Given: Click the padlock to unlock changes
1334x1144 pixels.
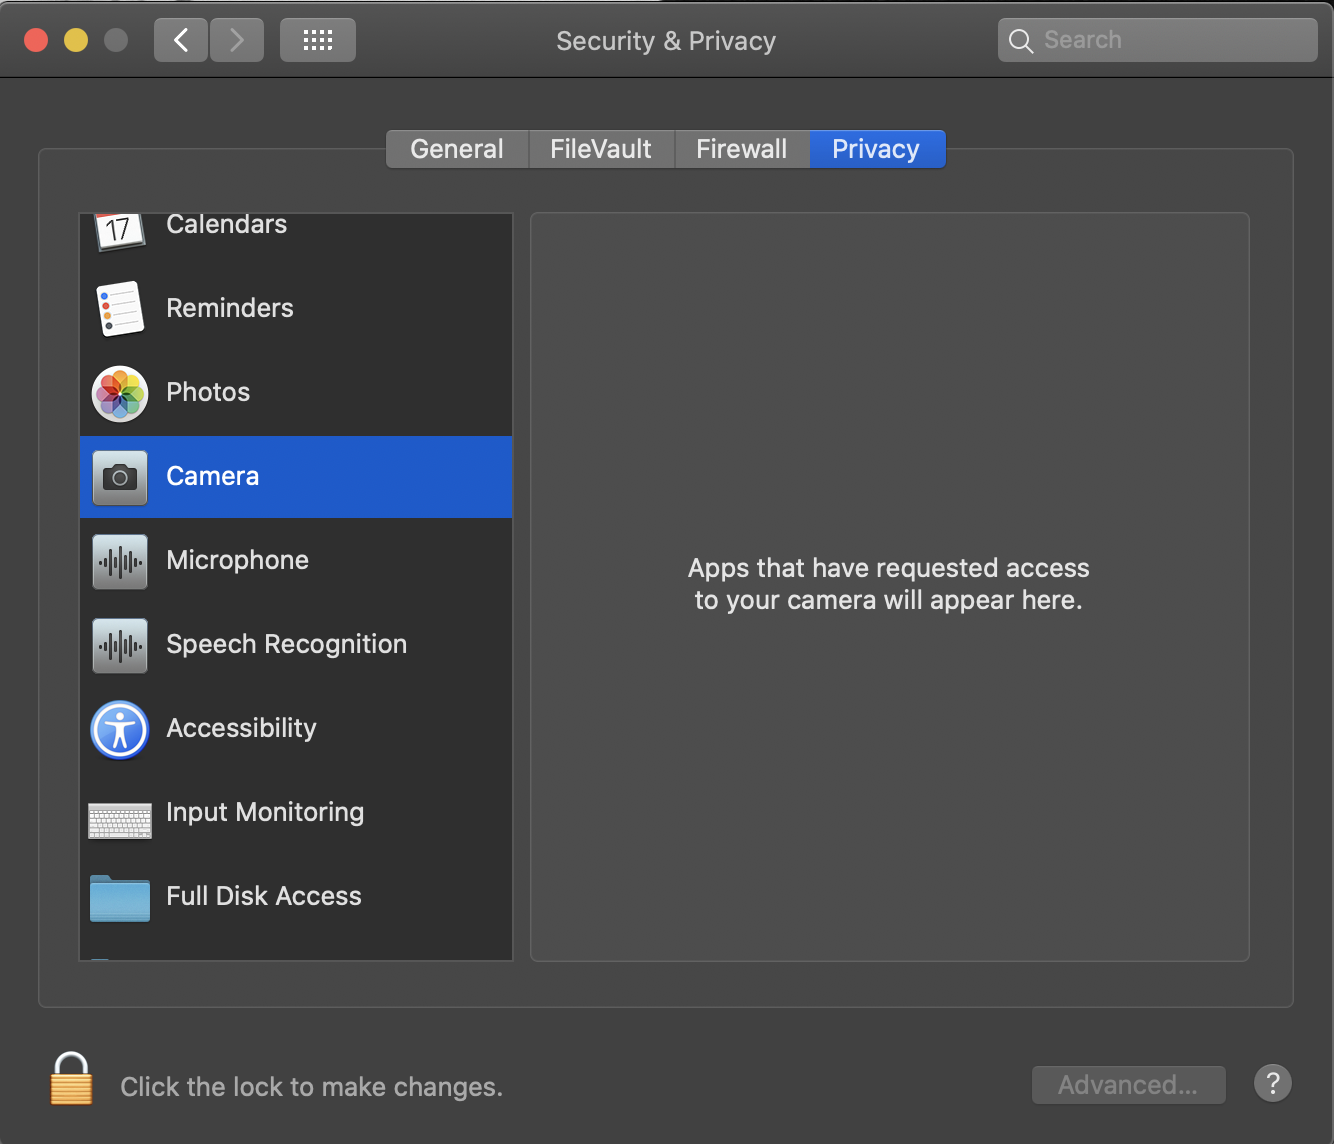Looking at the screenshot, I should 72,1079.
